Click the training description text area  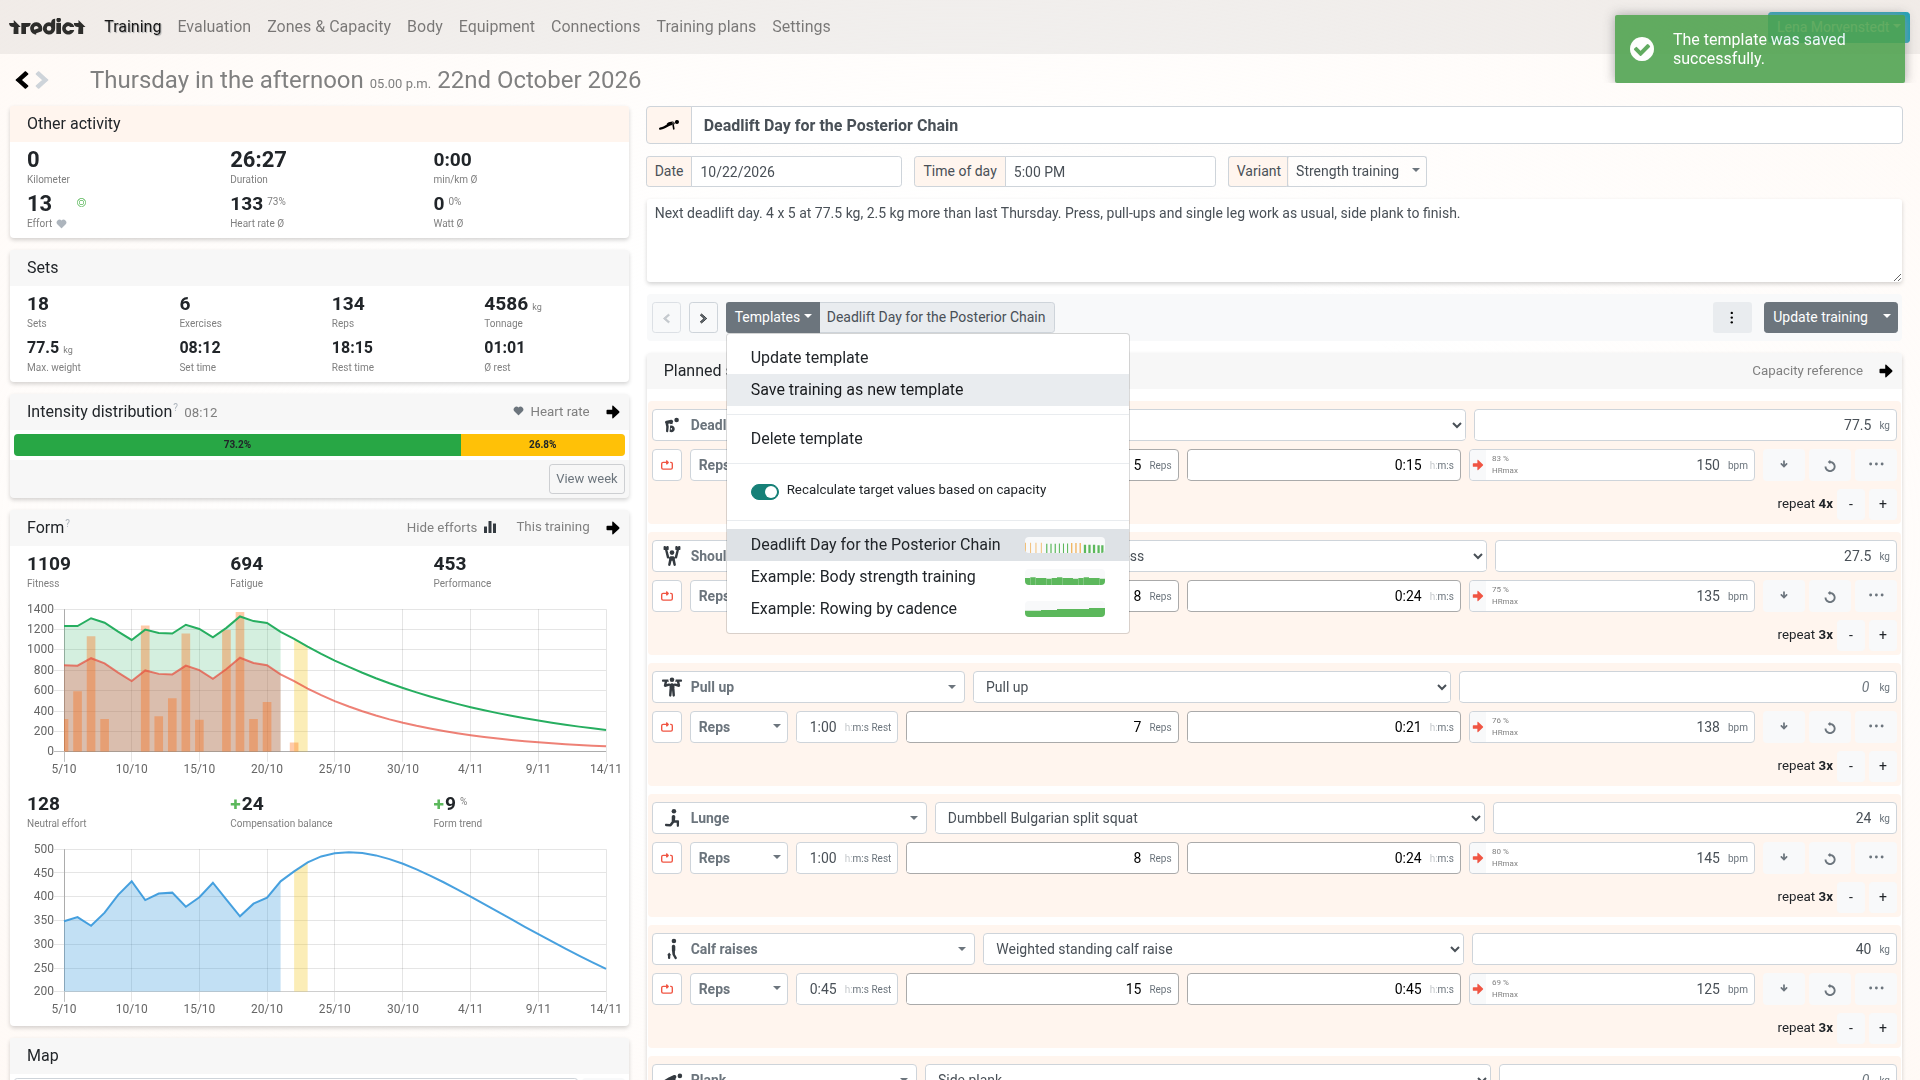pos(1274,241)
